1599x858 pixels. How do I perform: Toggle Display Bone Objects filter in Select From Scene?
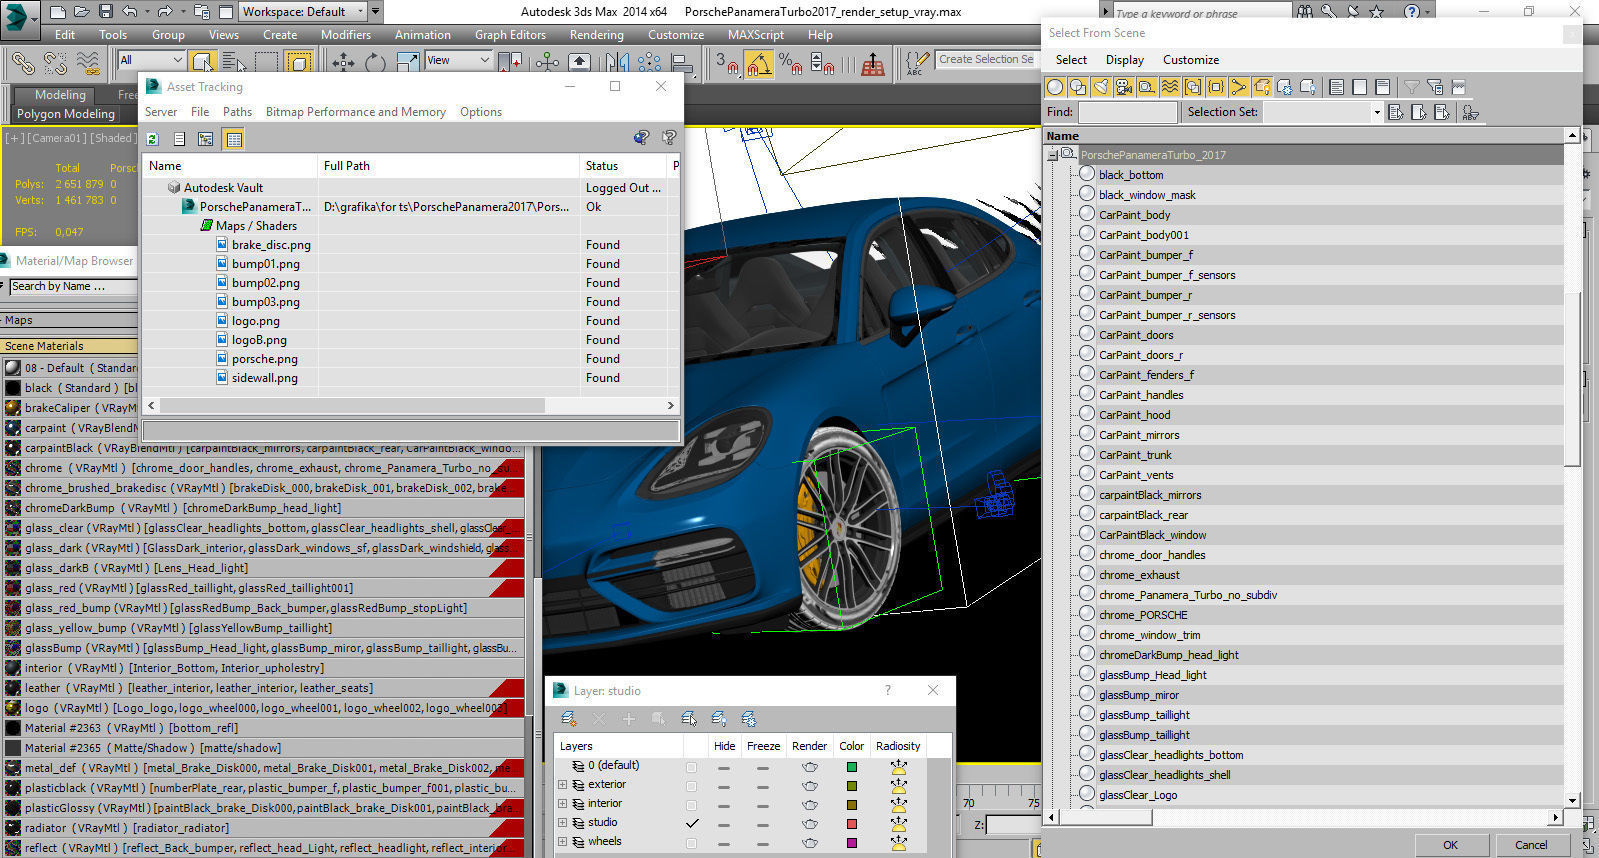pos(1238,87)
